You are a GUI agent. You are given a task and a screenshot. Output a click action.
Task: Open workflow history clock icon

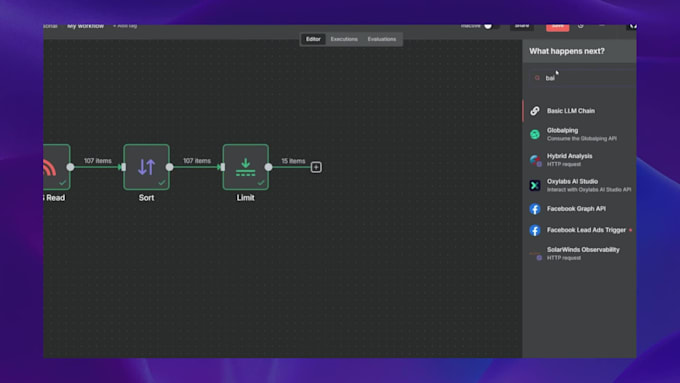(581, 26)
